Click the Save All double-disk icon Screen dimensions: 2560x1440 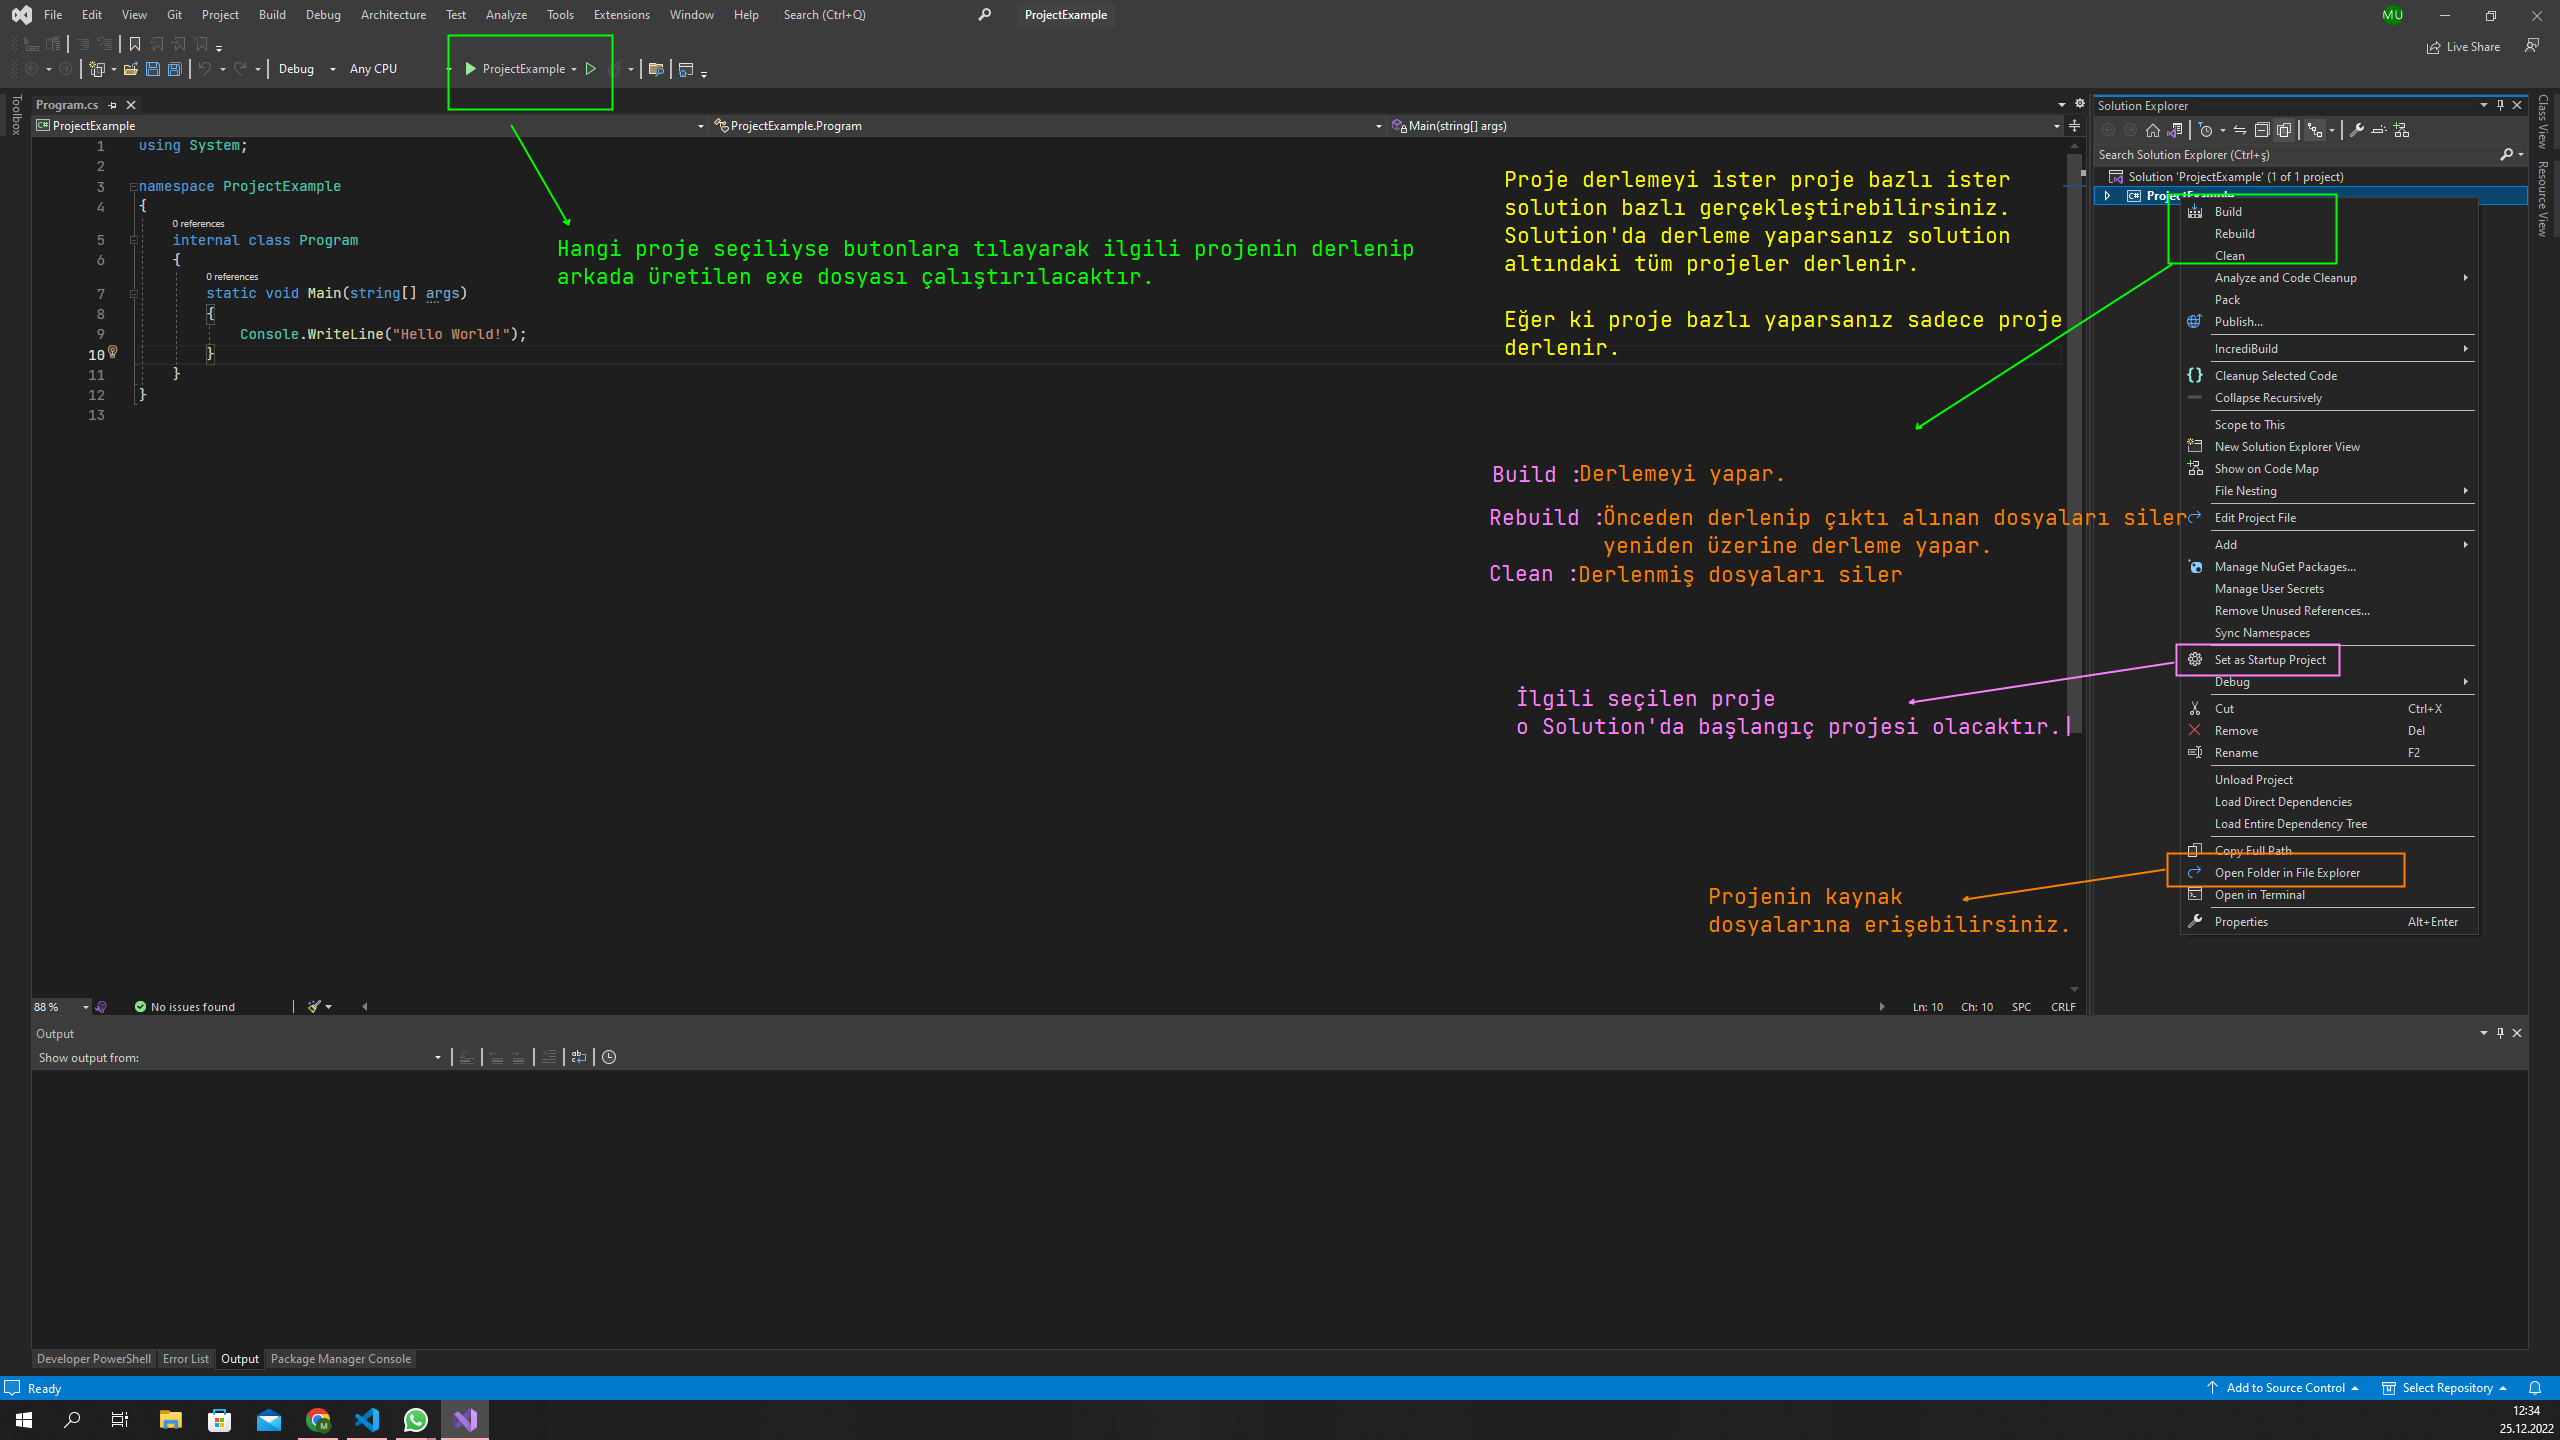point(175,69)
